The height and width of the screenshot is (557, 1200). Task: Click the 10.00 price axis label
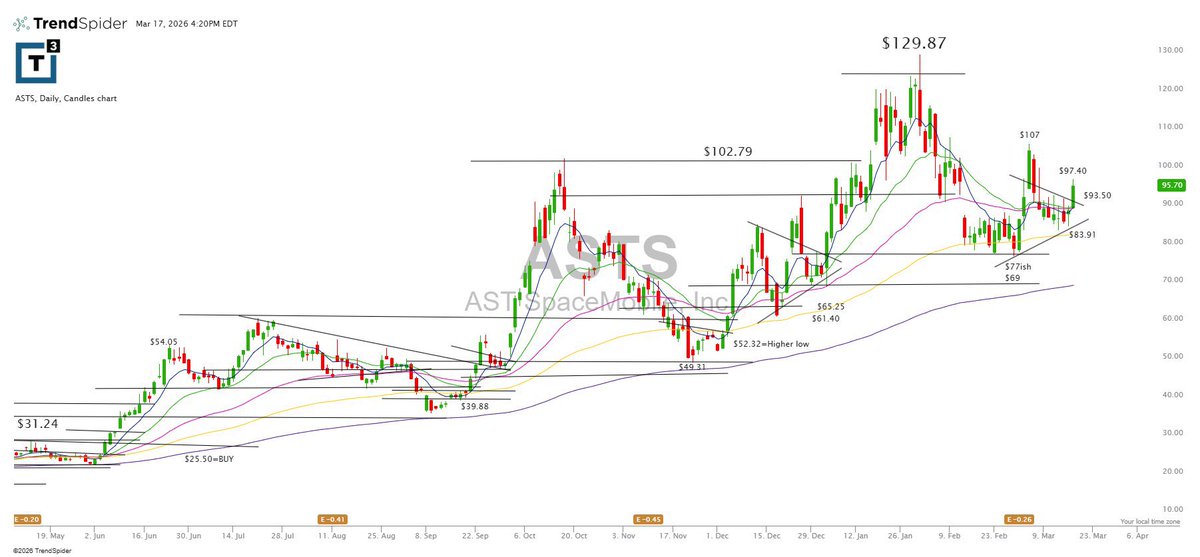1171,509
